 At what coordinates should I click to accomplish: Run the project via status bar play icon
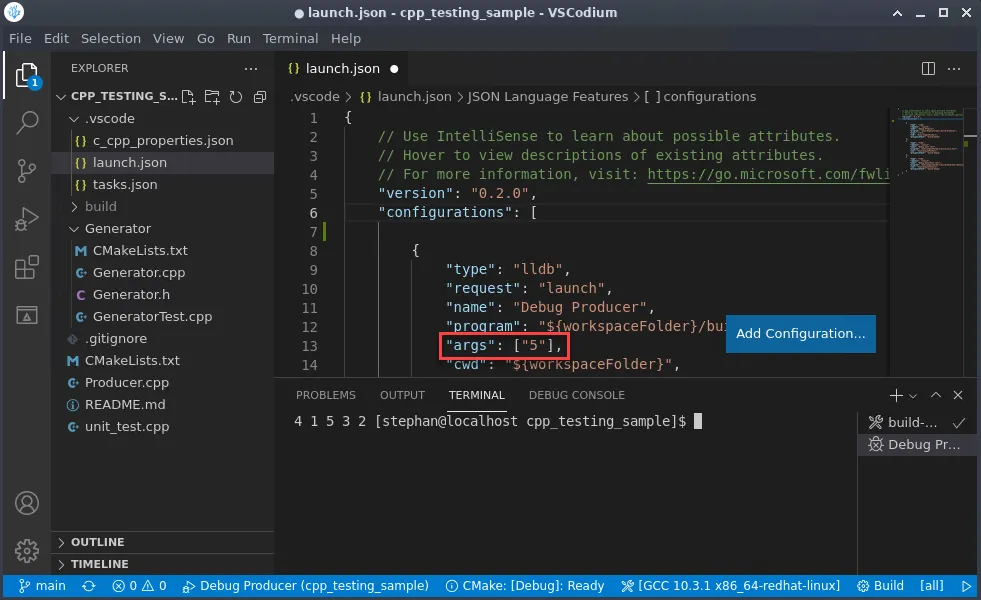[966, 585]
